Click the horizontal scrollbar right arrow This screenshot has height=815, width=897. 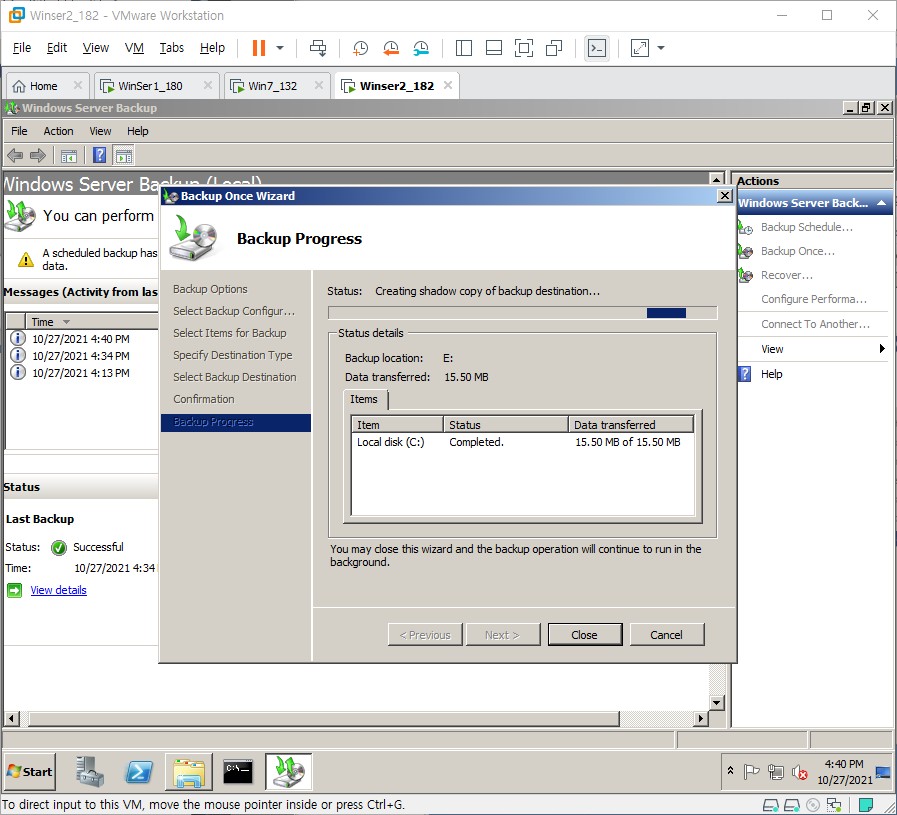coord(701,718)
